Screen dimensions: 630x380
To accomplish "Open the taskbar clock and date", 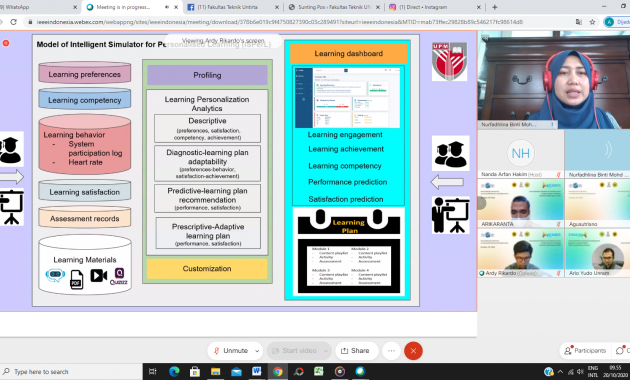I will 615,372.
